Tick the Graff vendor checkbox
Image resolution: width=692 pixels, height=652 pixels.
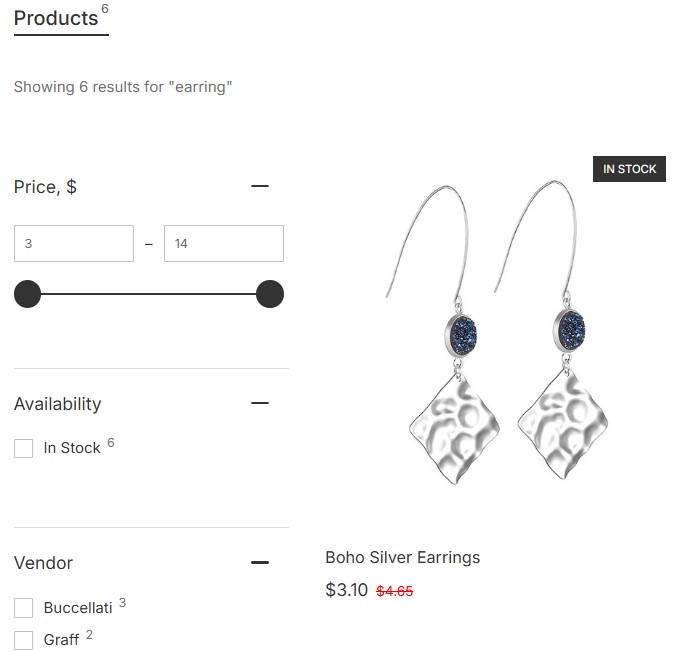[x=24, y=640]
